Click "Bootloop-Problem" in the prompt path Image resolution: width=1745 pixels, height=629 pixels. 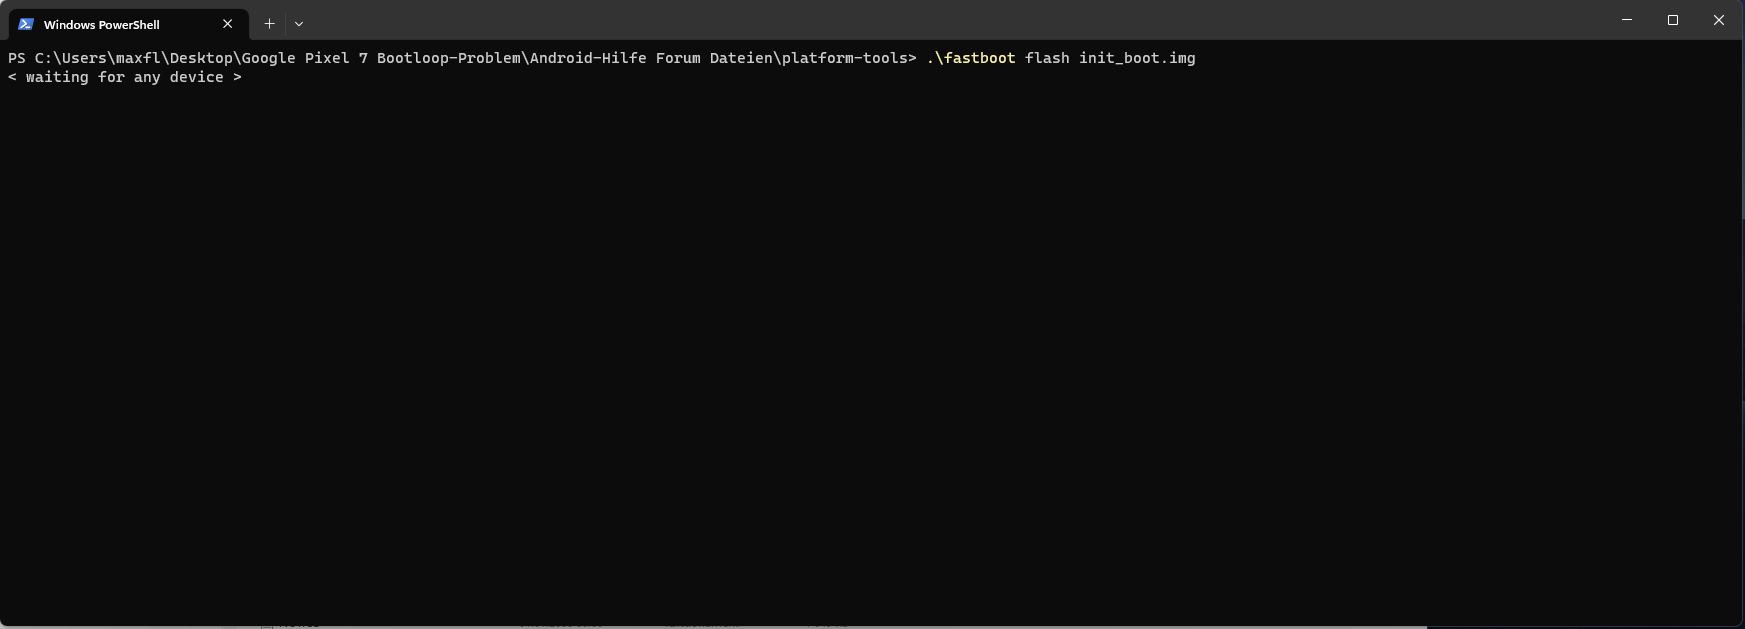[449, 58]
